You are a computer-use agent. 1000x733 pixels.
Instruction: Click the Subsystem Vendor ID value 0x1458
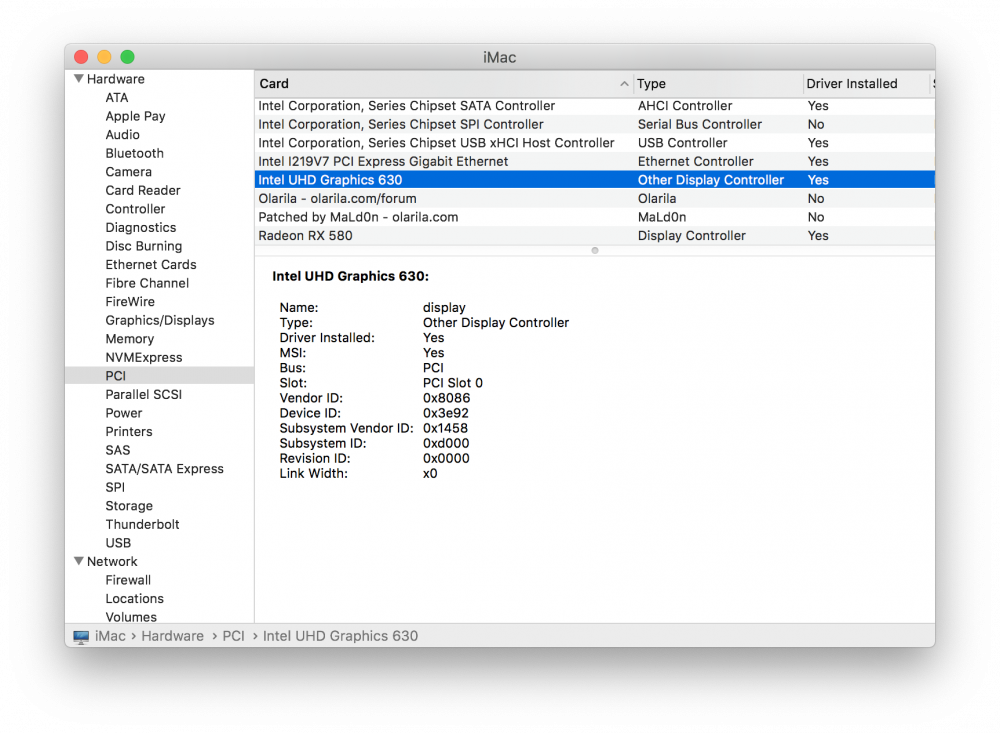[445, 428]
